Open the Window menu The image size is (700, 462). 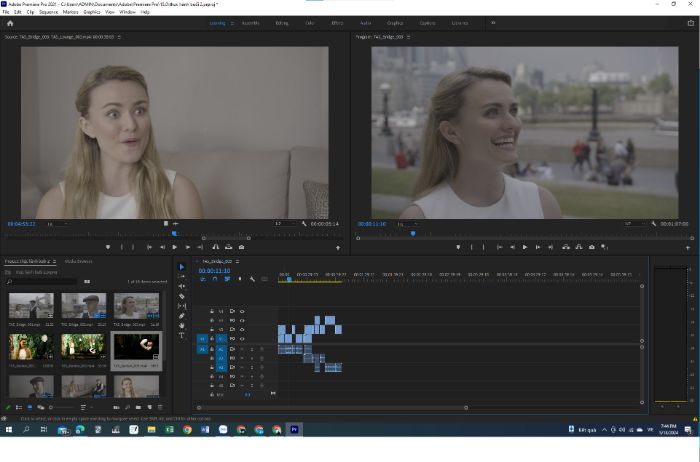[x=127, y=12]
